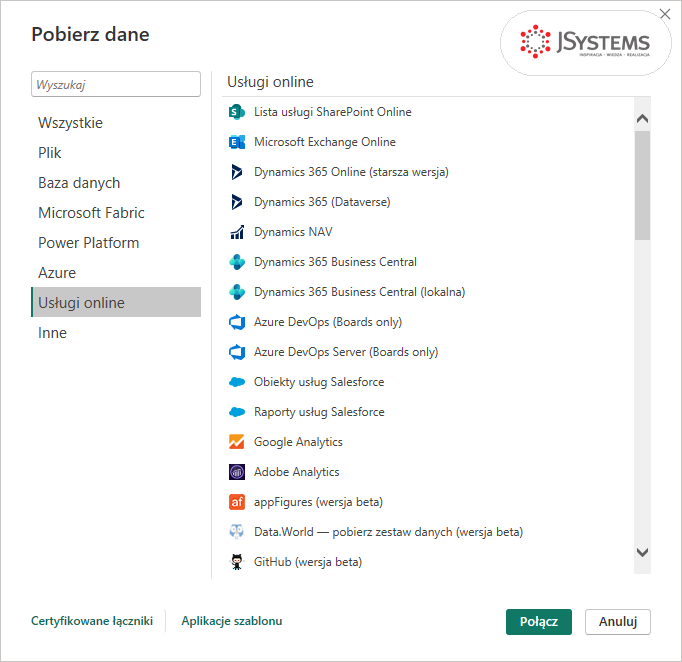Viewport: 682px width, 662px height.
Task: Click the Google Analytics icon
Action: [237, 442]
